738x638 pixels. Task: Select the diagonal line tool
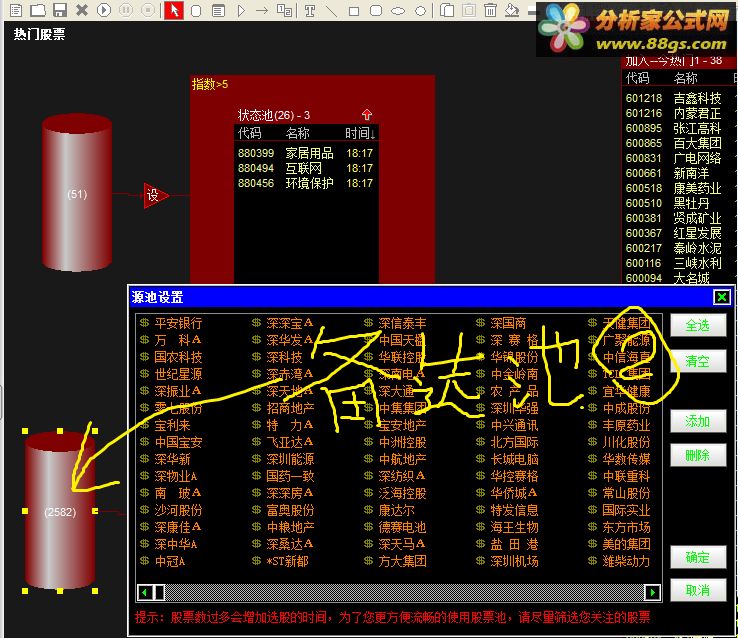[331, 11]
